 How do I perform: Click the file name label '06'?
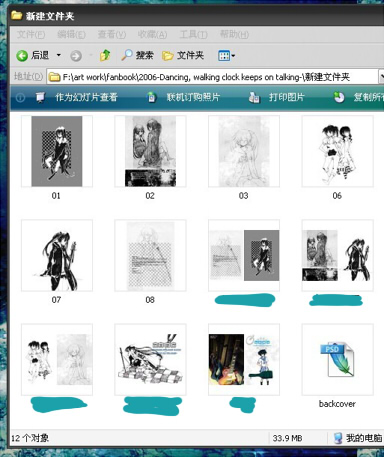click(337, 196)
